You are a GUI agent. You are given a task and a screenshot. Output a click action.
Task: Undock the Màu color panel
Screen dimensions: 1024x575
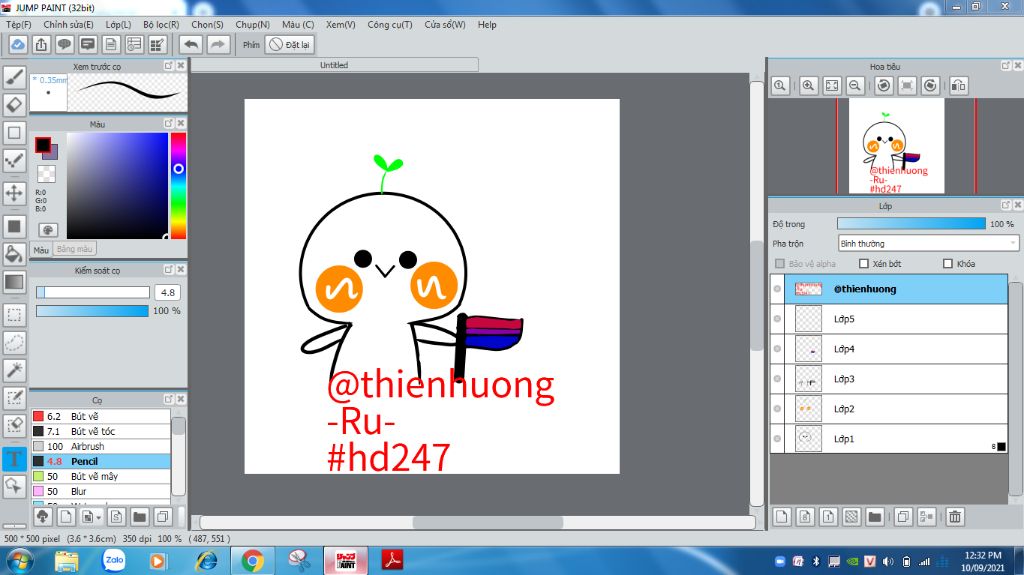pos(168,123)
